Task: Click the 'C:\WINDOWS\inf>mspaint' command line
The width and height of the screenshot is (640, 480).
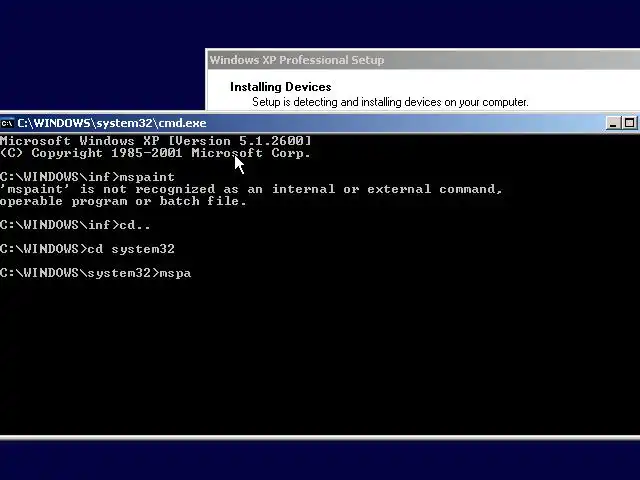Action: coord(87,177)
